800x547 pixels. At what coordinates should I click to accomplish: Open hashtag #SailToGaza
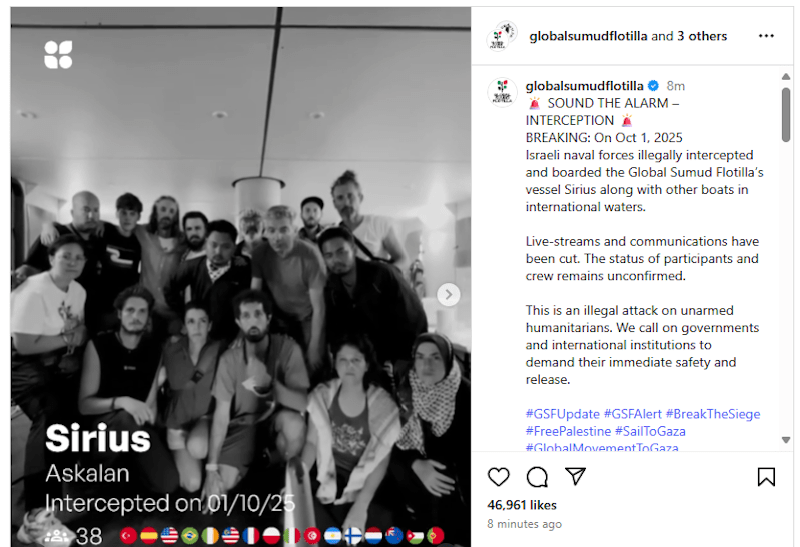coord(650,431)
